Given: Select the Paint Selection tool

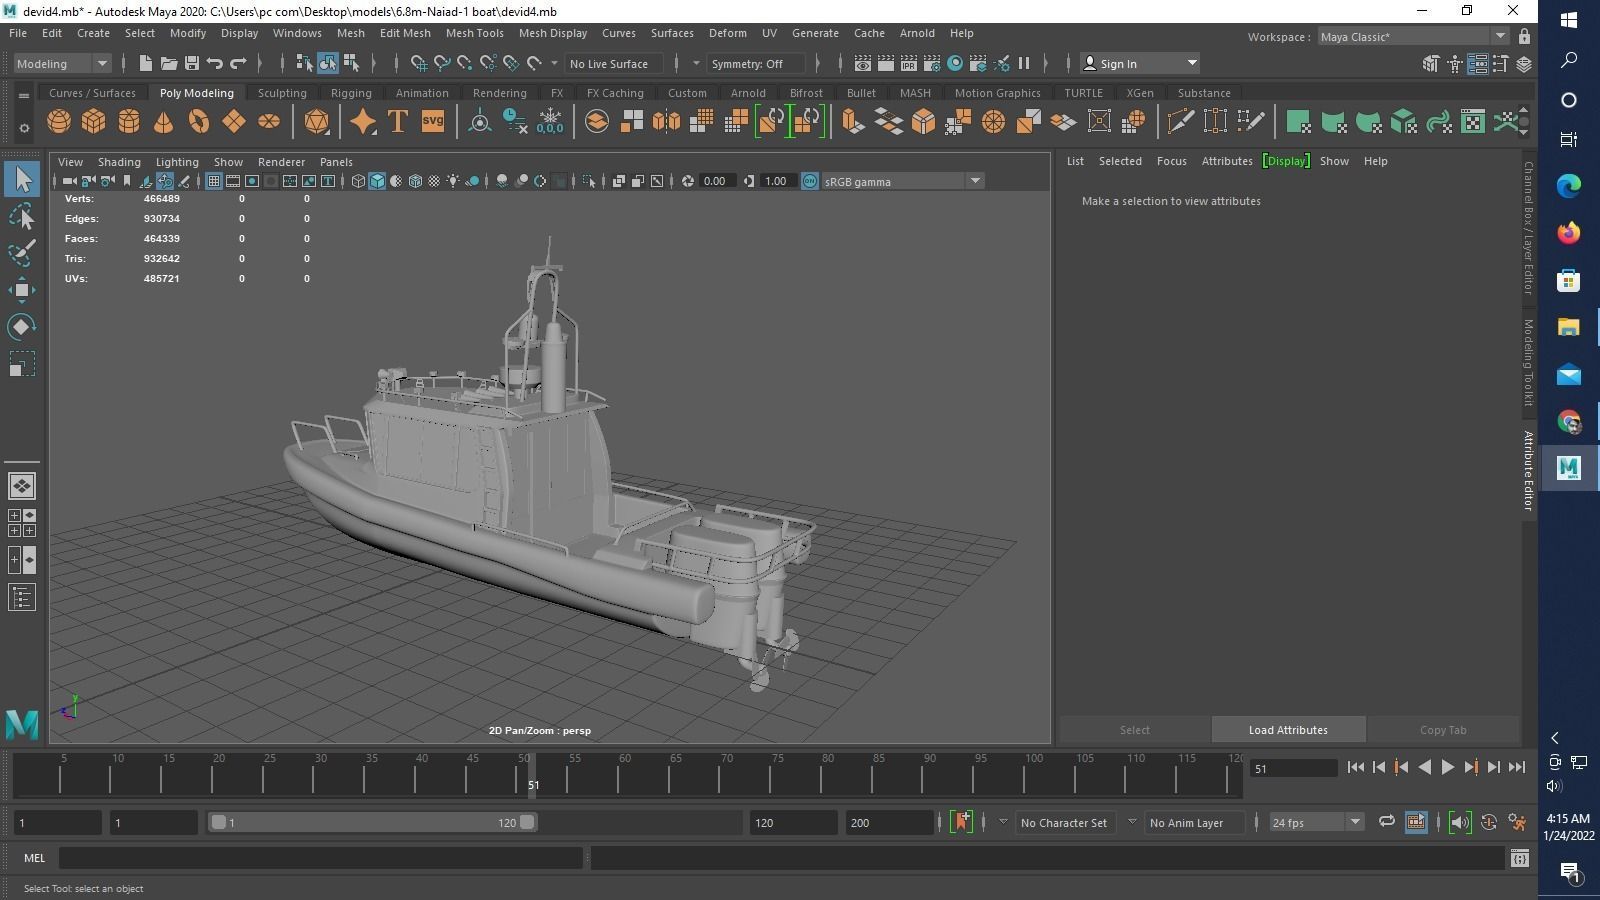Looking at the screenshot, I should pos(21,252).
